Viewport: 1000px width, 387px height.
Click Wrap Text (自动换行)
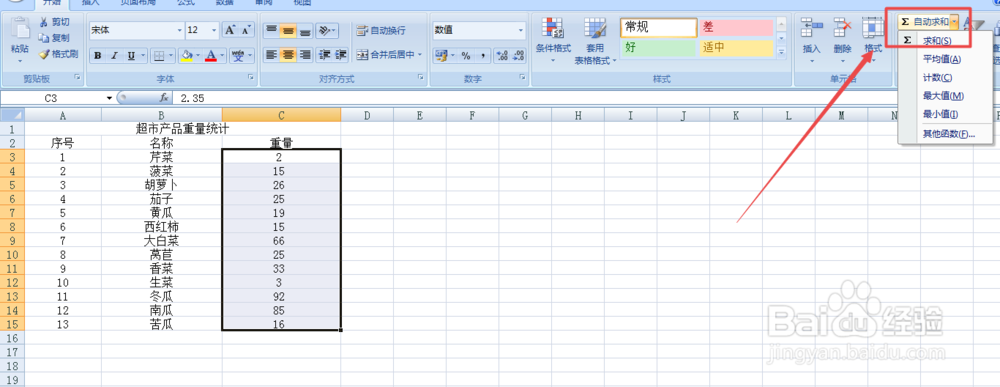tap(381, 30)
